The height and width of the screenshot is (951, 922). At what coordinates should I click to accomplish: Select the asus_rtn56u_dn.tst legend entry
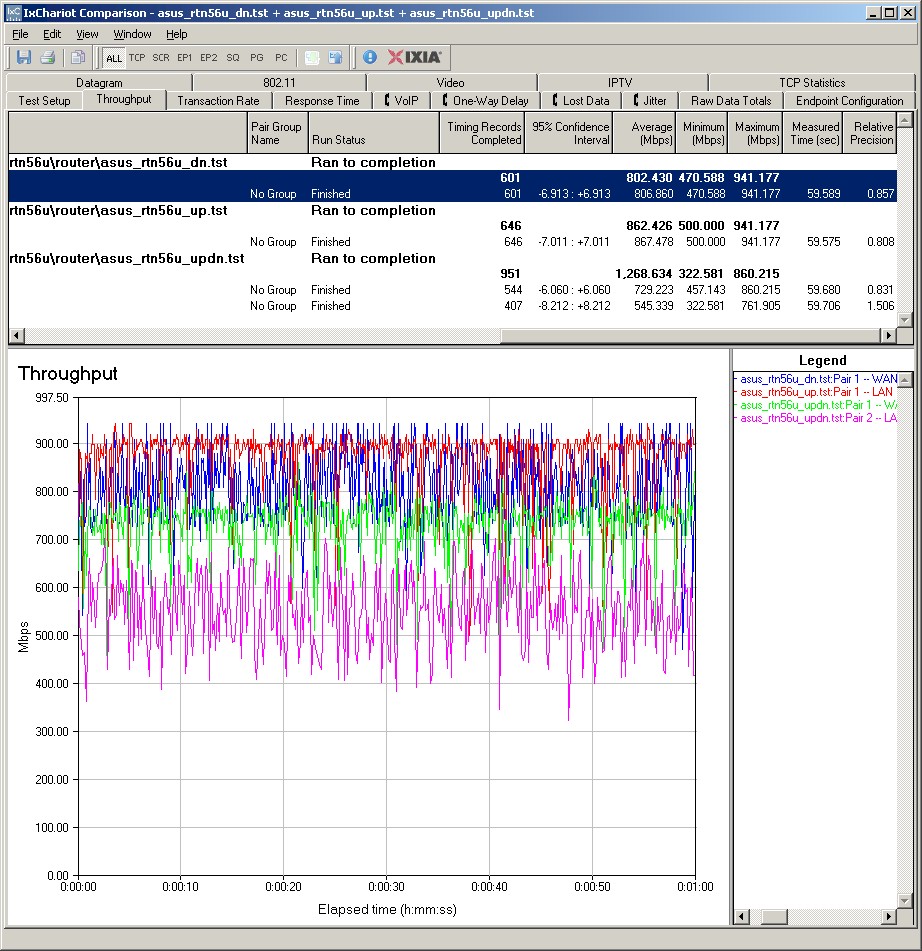[815, 379]
